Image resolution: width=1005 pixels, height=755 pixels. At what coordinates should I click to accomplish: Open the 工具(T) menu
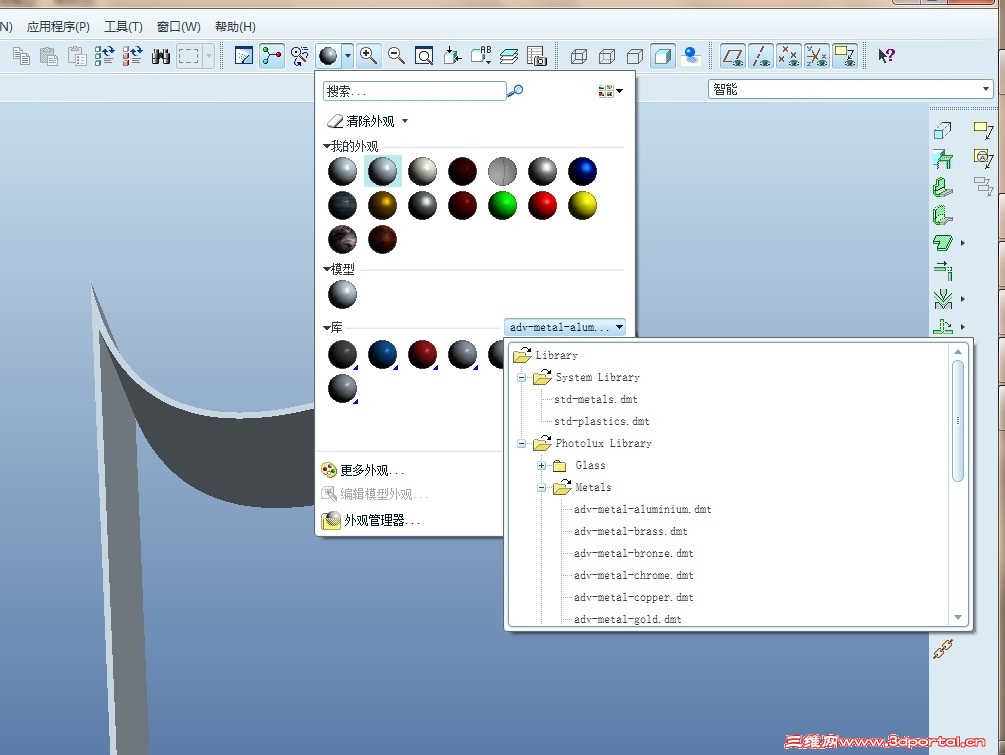coord(123,27)
